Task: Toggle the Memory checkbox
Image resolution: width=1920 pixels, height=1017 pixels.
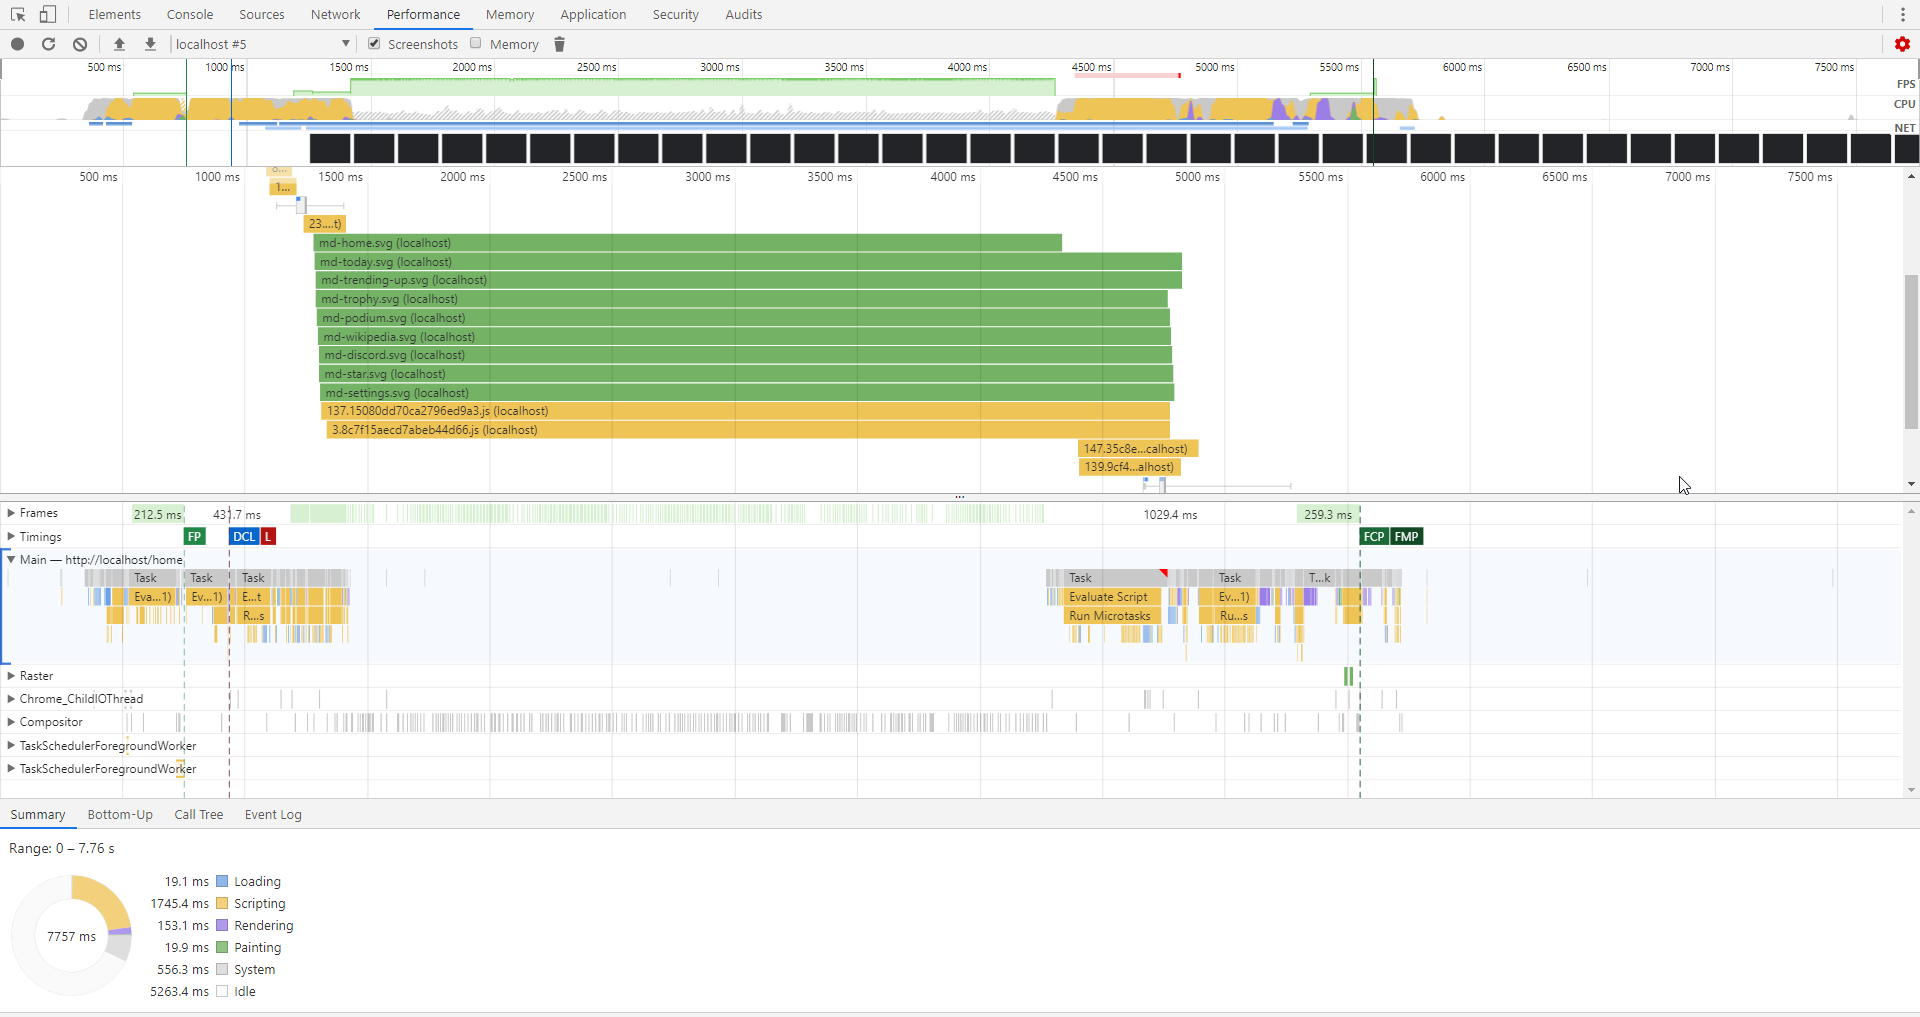Action: point(476,43)
